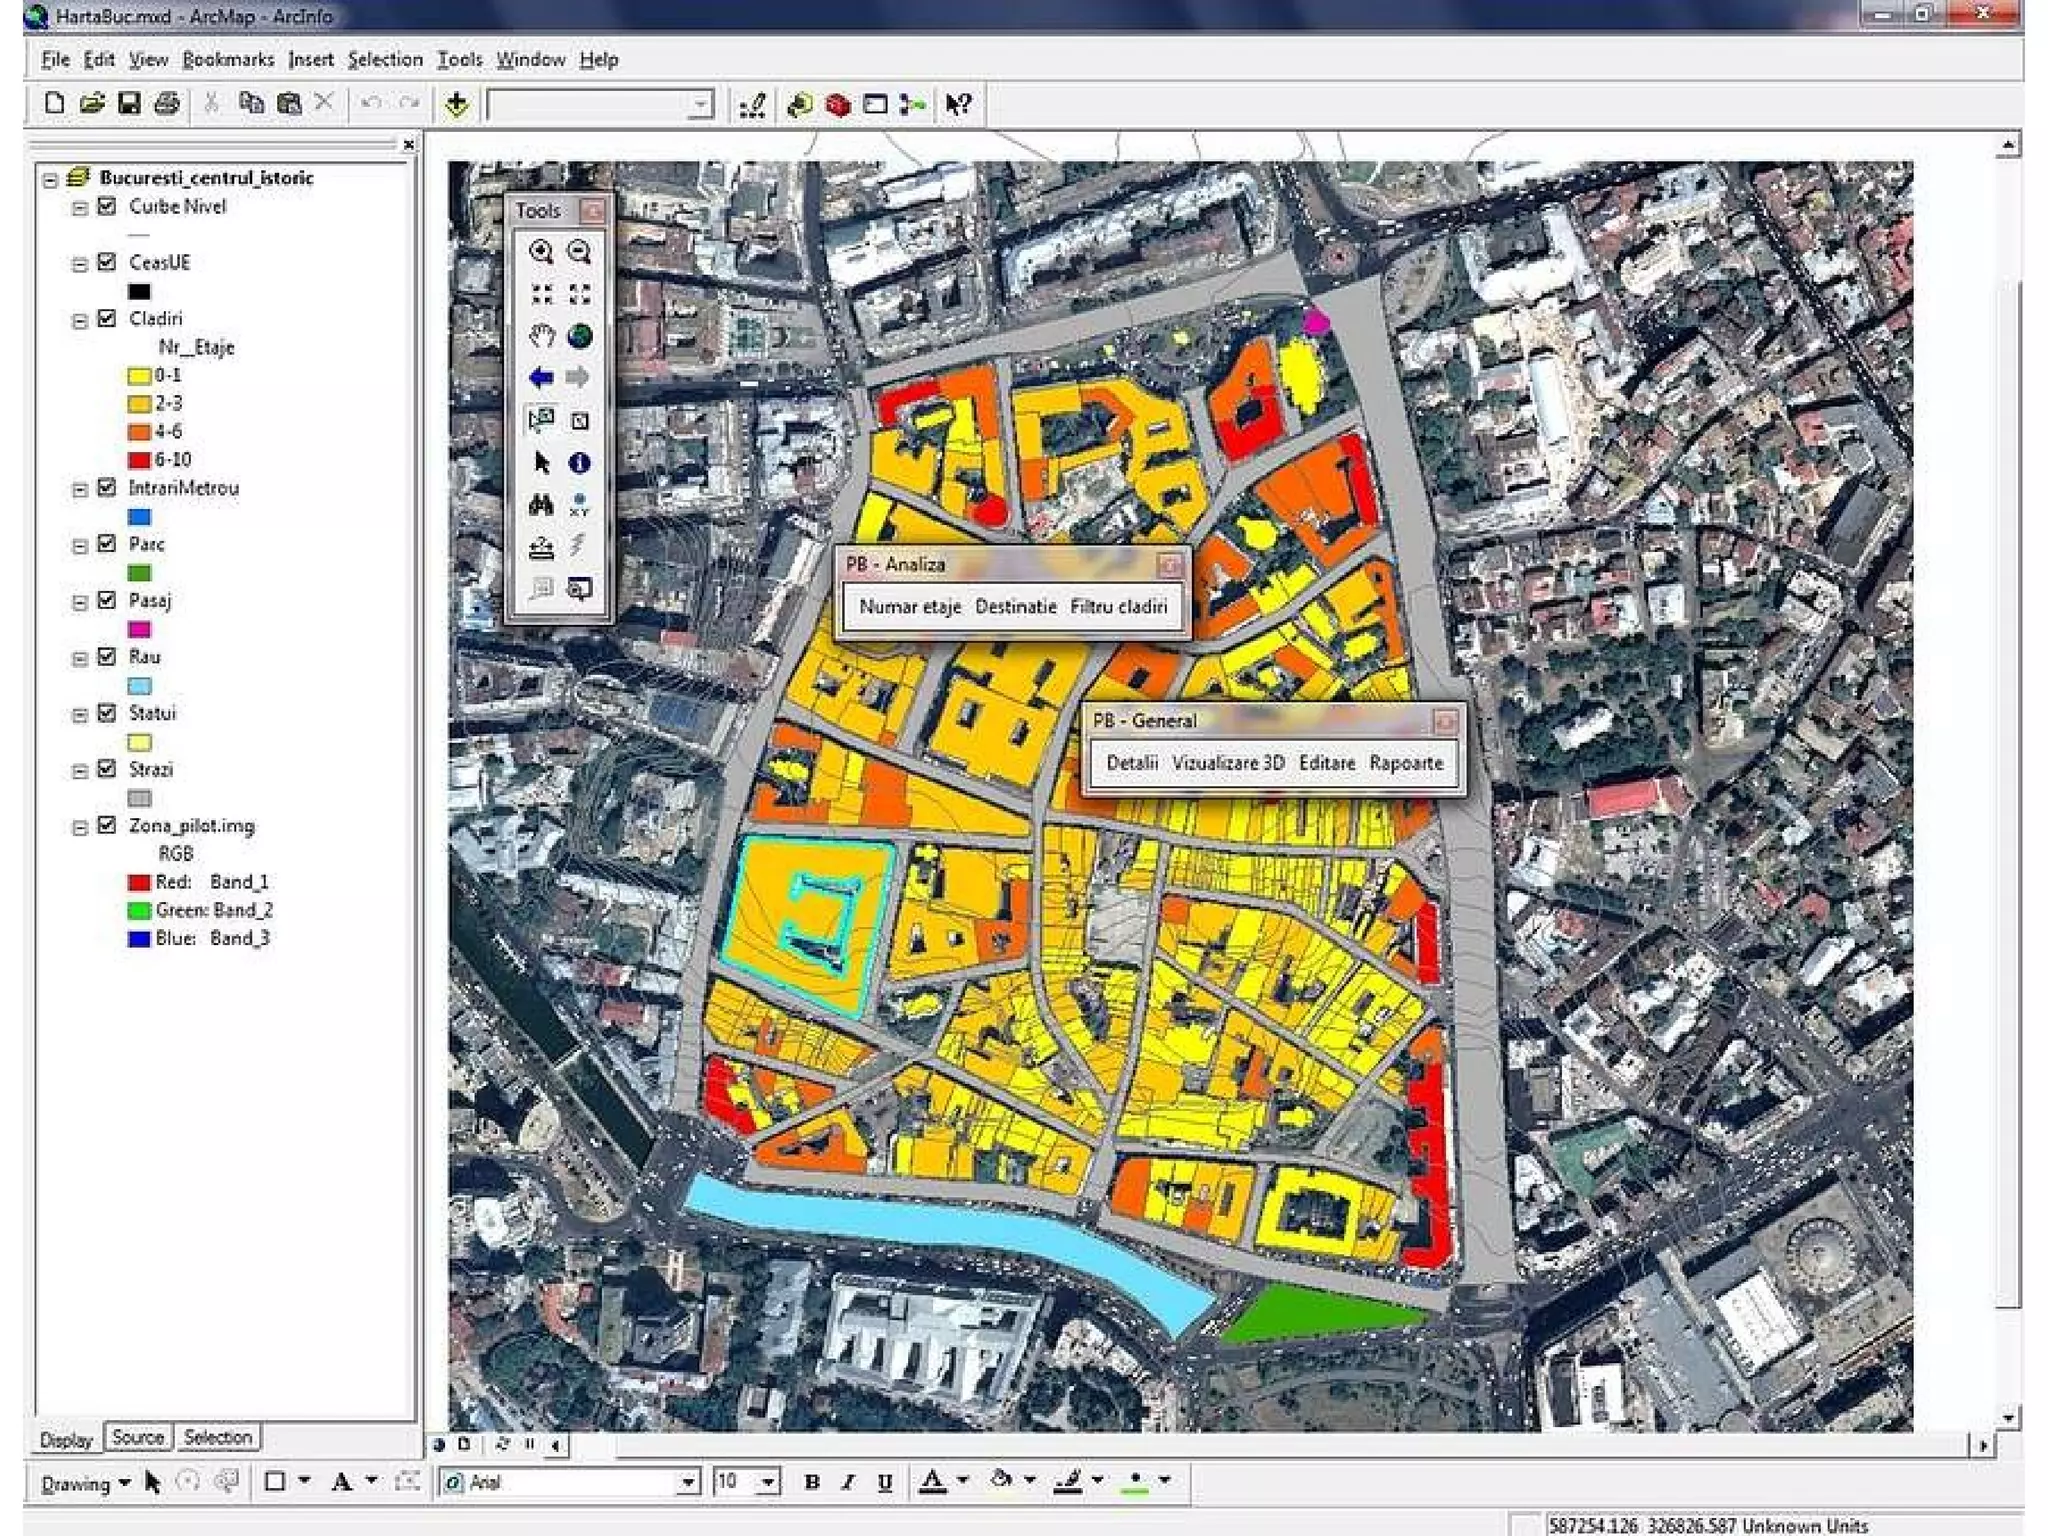Open the Bookmarks menu

(x=228, y=60)
